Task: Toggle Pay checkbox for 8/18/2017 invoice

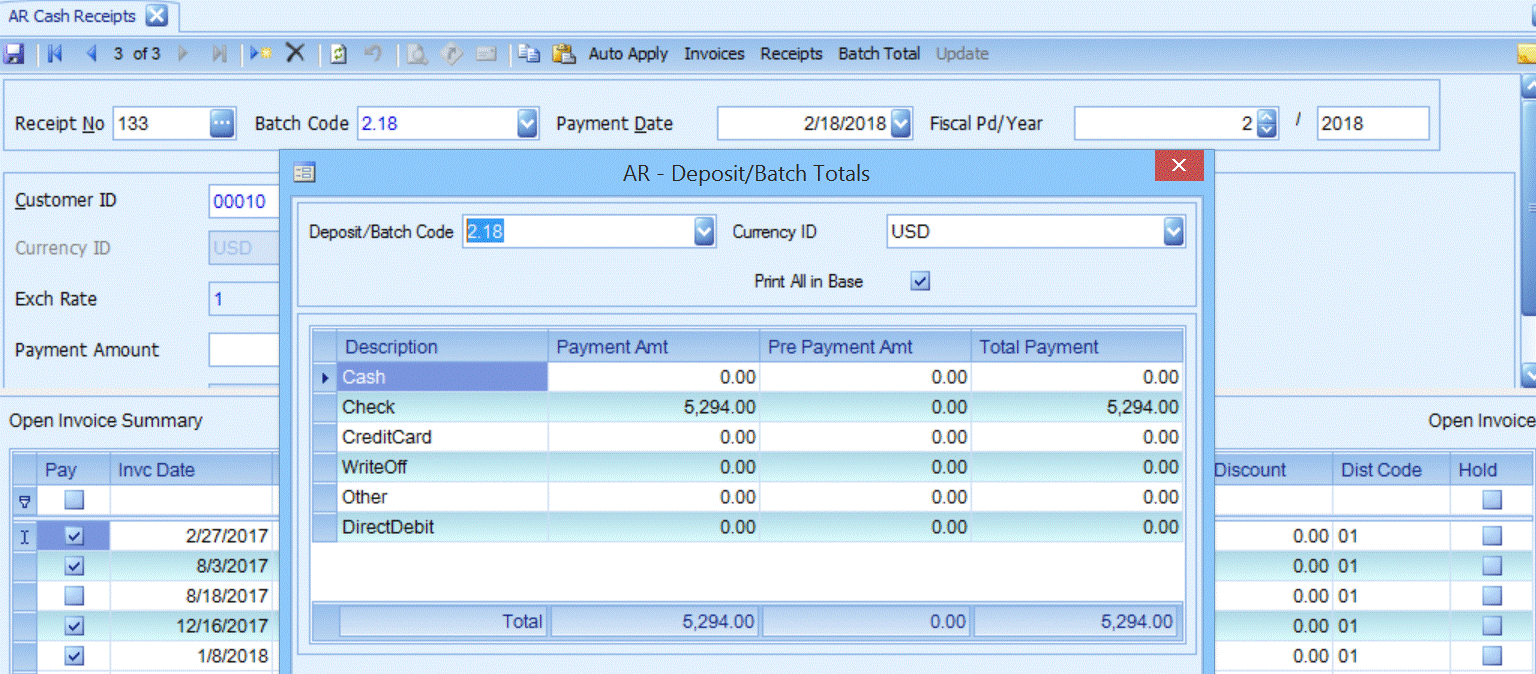Action: 74,596
